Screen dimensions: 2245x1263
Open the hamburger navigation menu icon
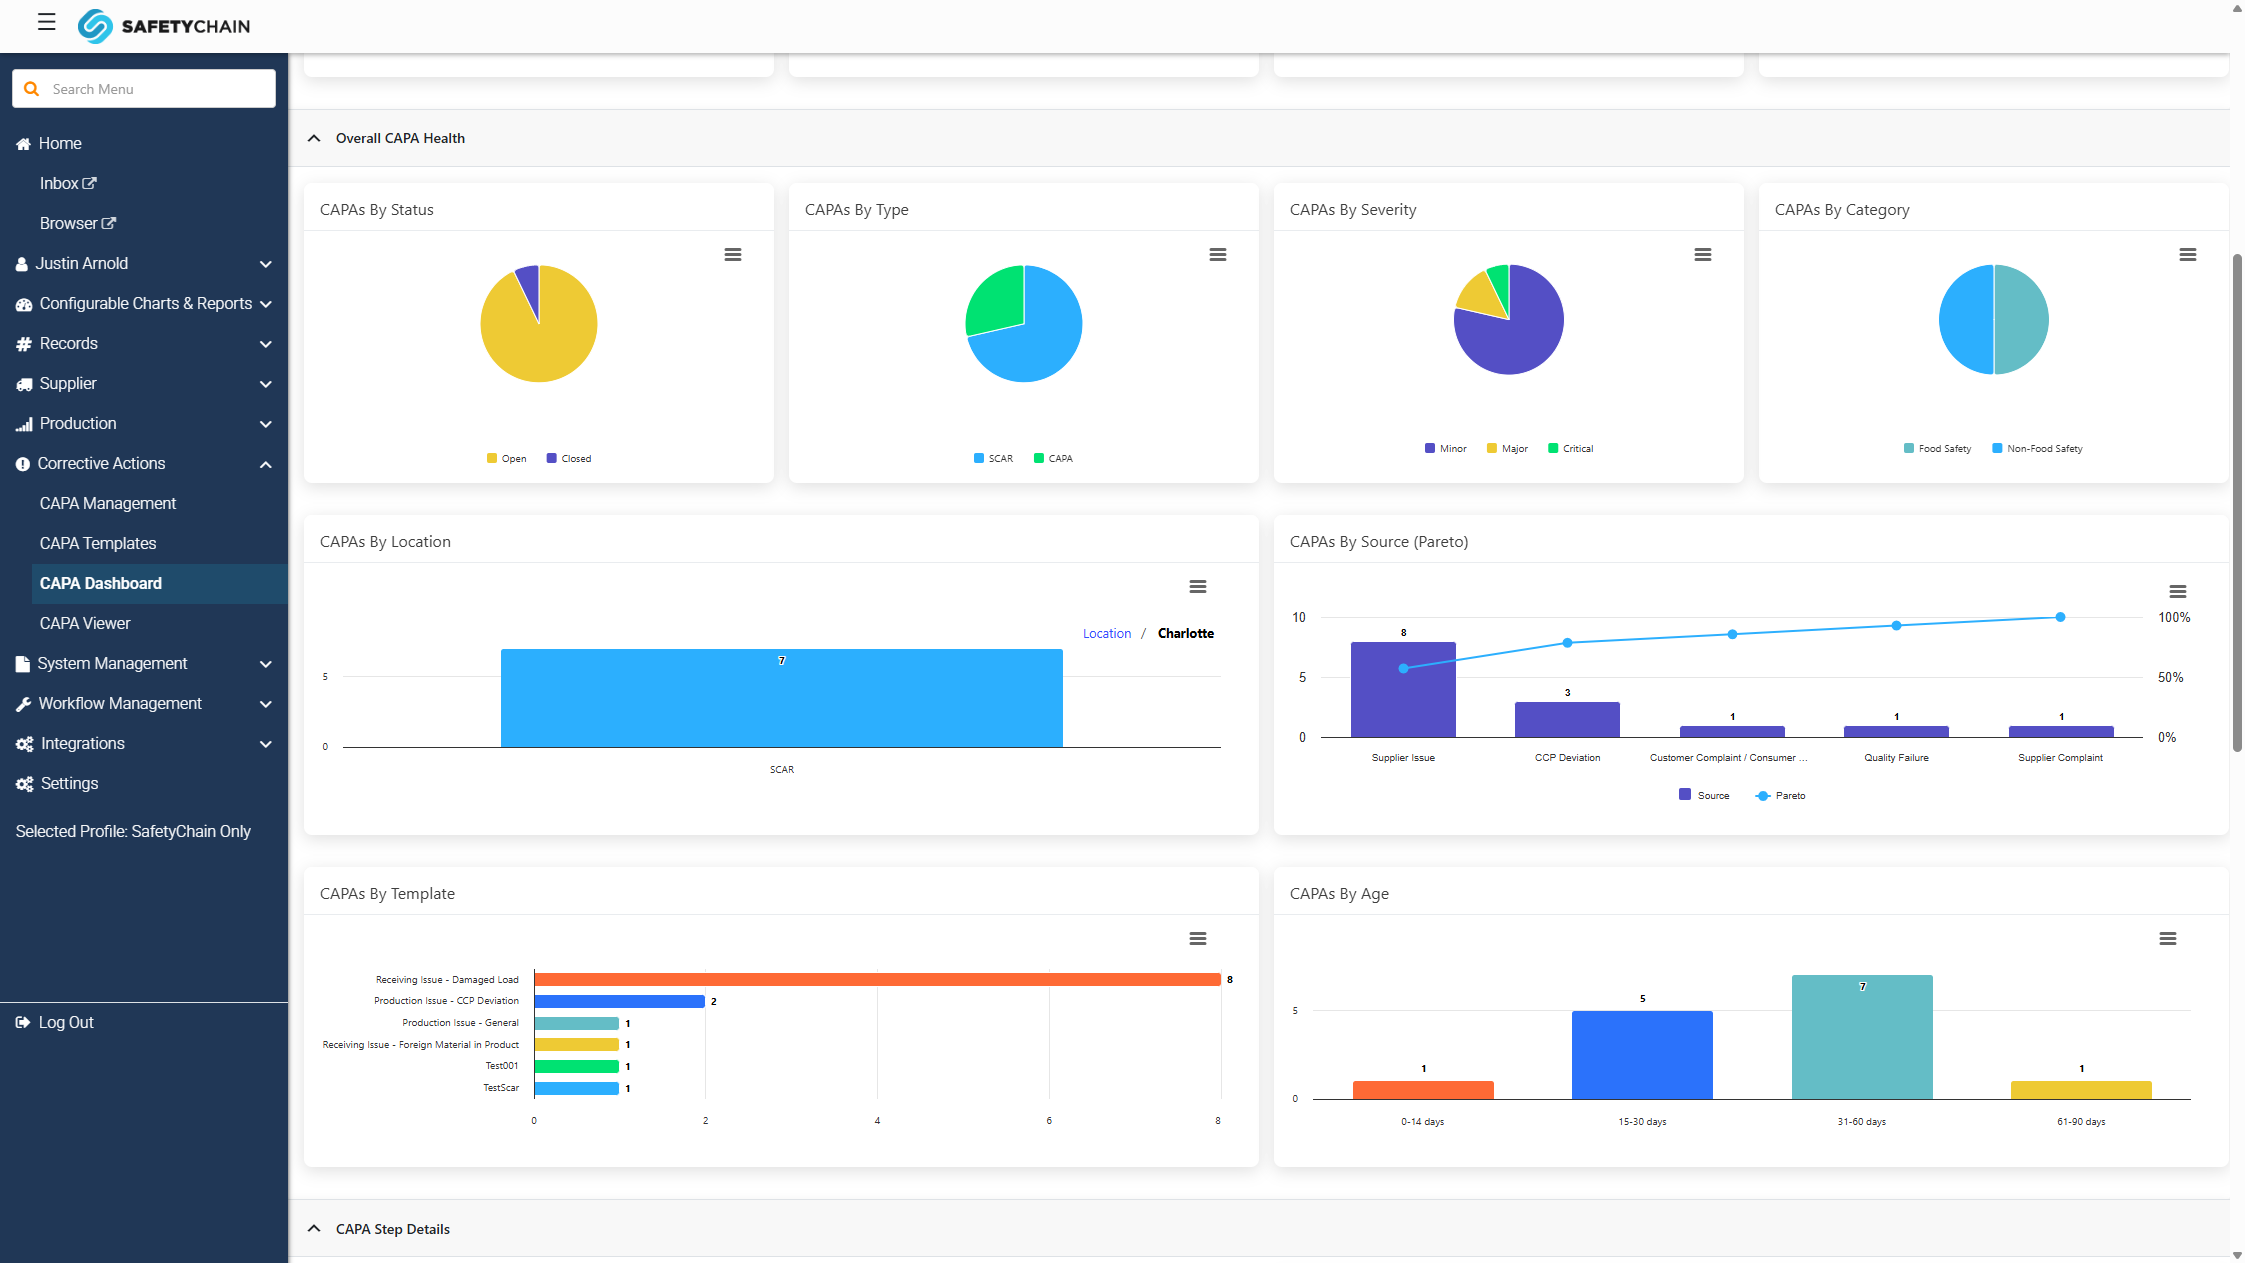pyautogui.click(x=46, y=22)
